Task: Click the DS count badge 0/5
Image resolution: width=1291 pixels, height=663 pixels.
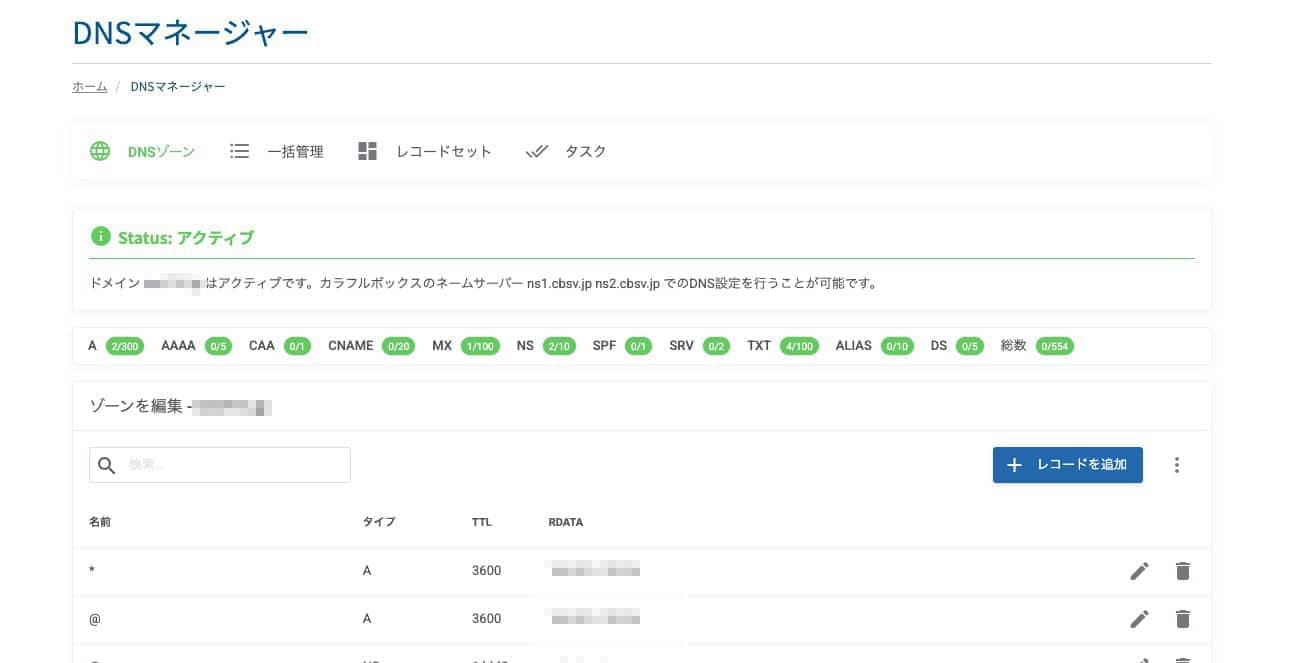Action: coord(969,346)
